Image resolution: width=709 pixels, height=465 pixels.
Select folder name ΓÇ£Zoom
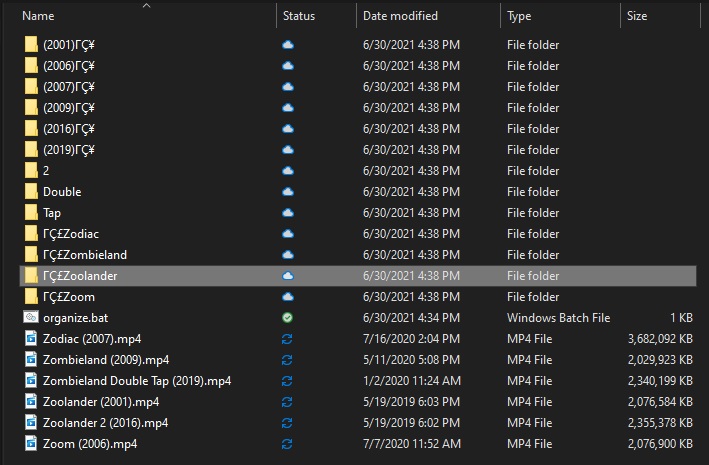pyautogui.click(x=69, y=297)
